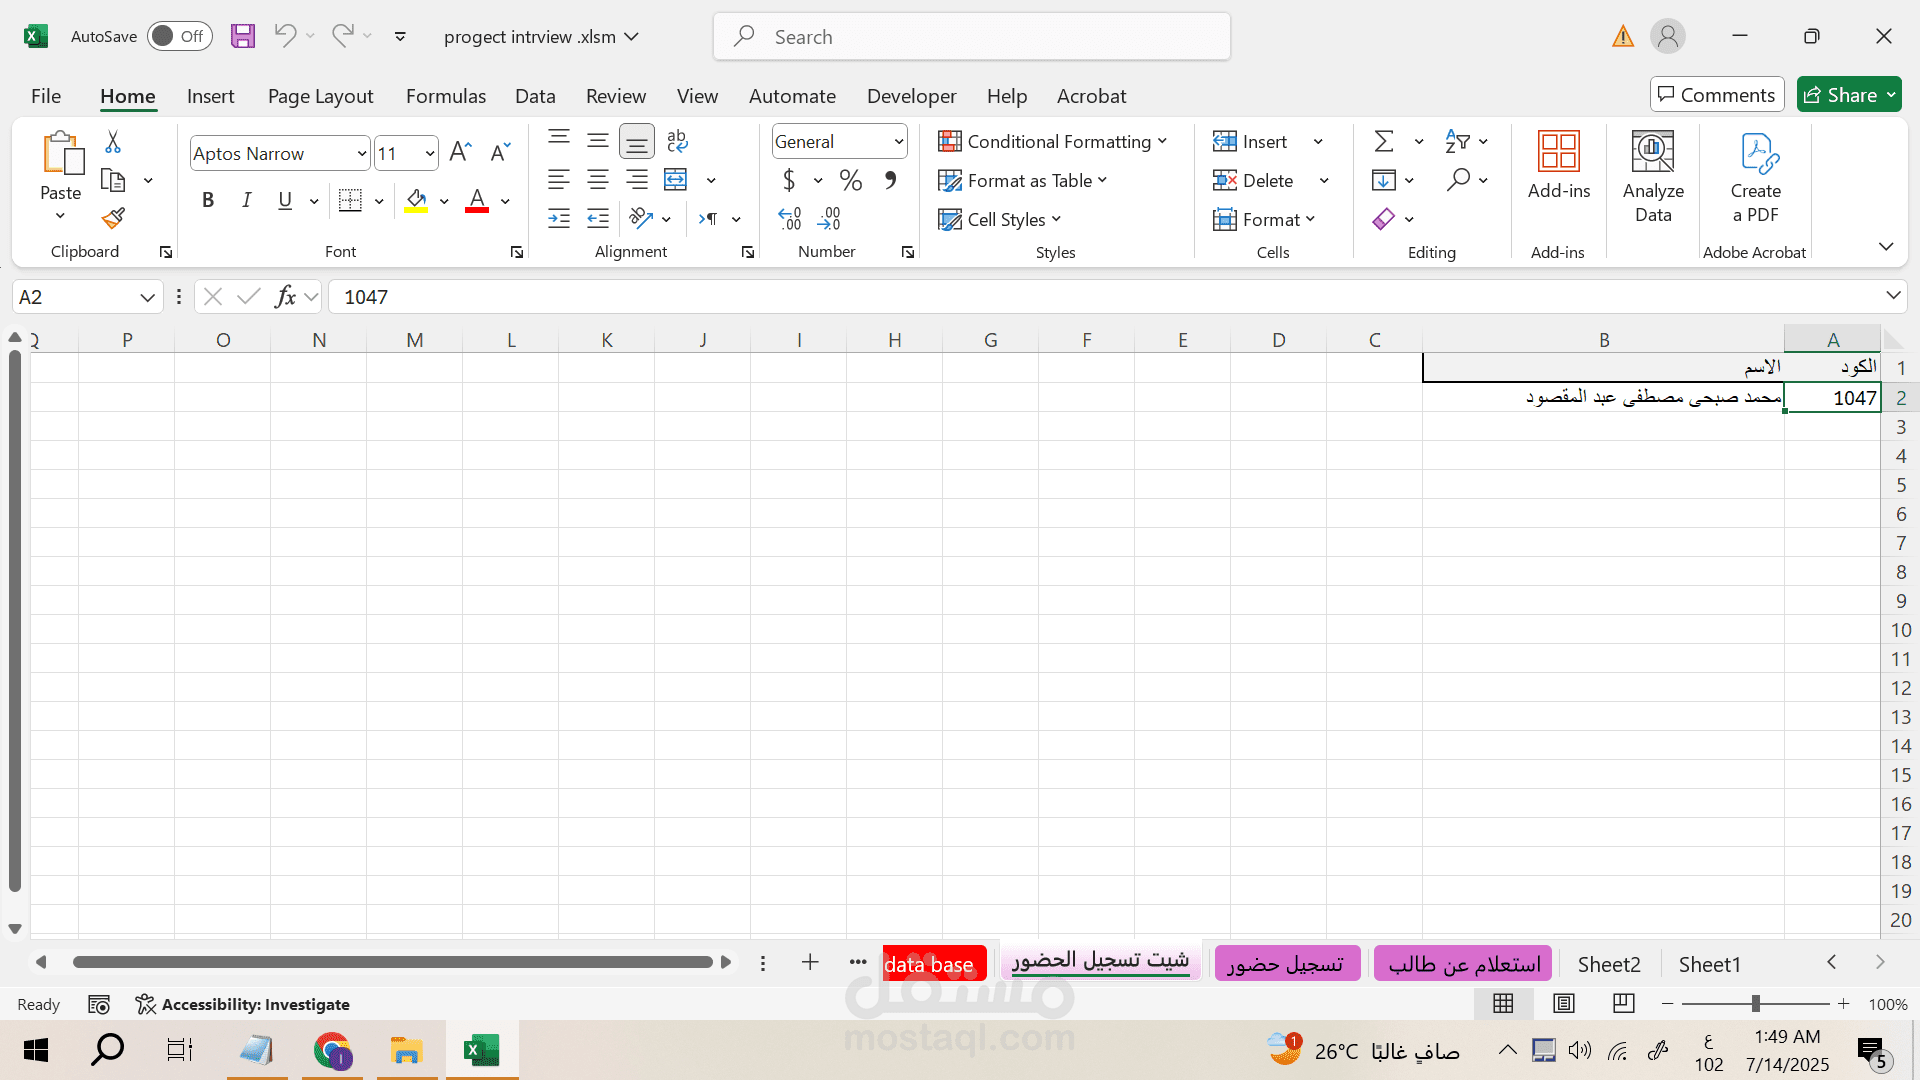The image size is (1920, 1080).
Task: Open the Formulas ribbon tab
Action: pos(445,96)
